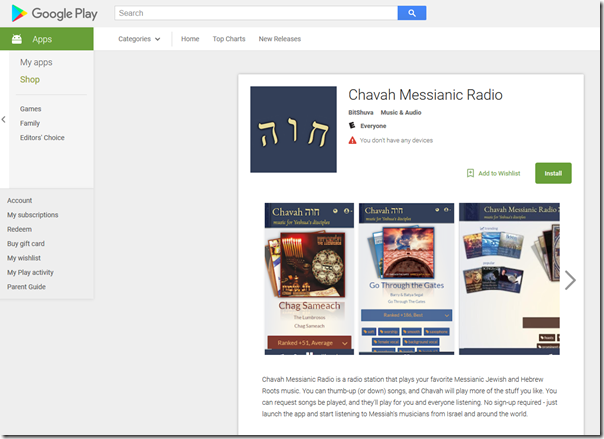Click the Redeem link

tap(19, 229)
